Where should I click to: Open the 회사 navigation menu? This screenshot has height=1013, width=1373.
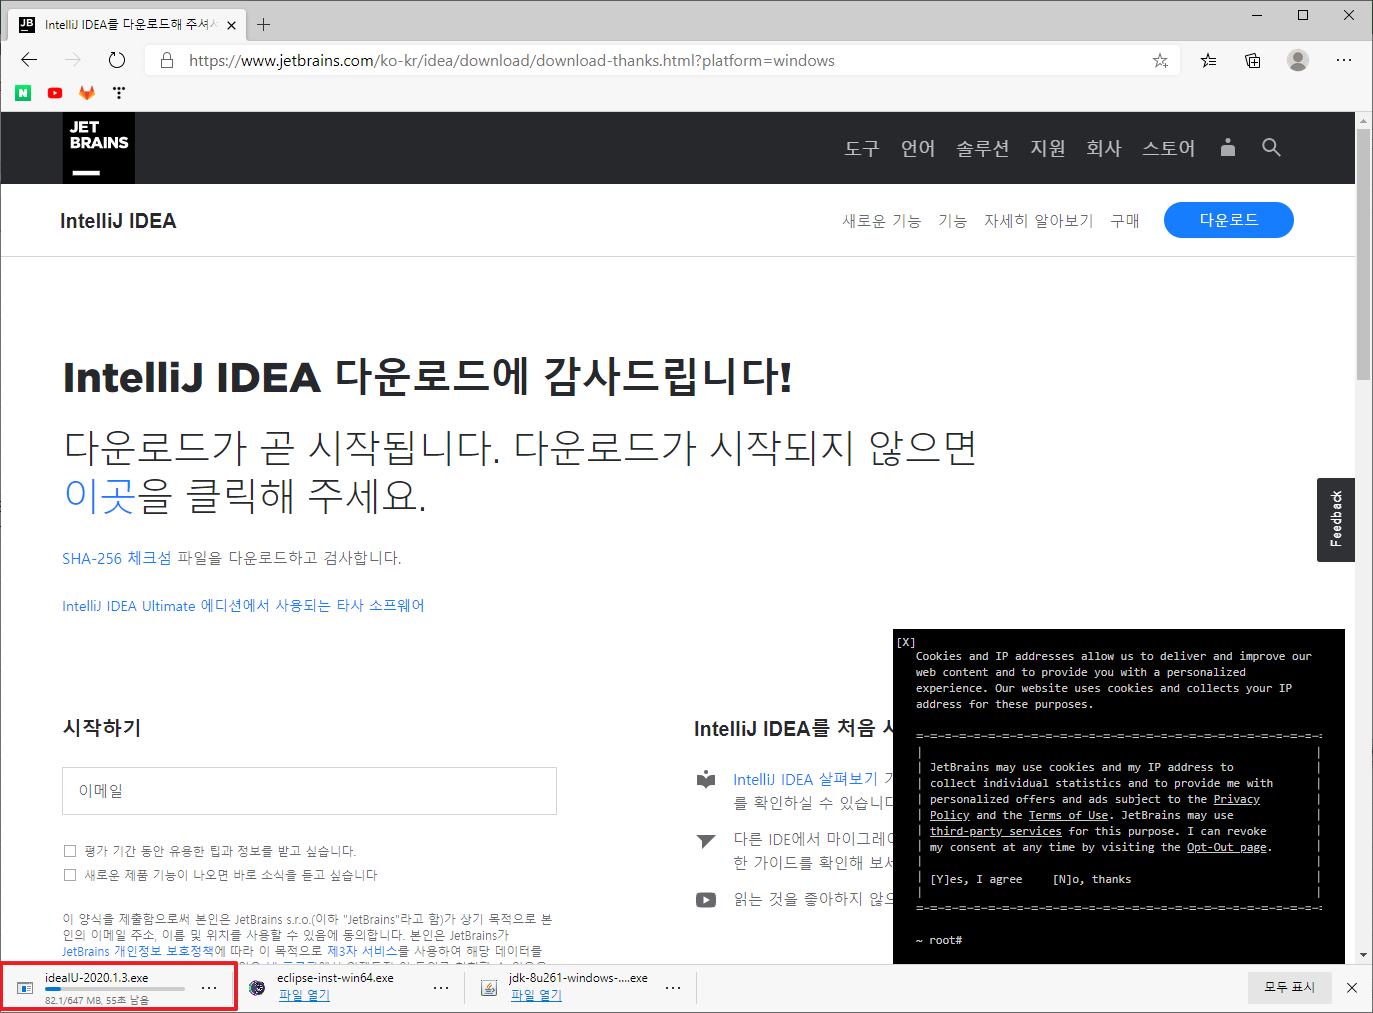[x=1104, y=148]
